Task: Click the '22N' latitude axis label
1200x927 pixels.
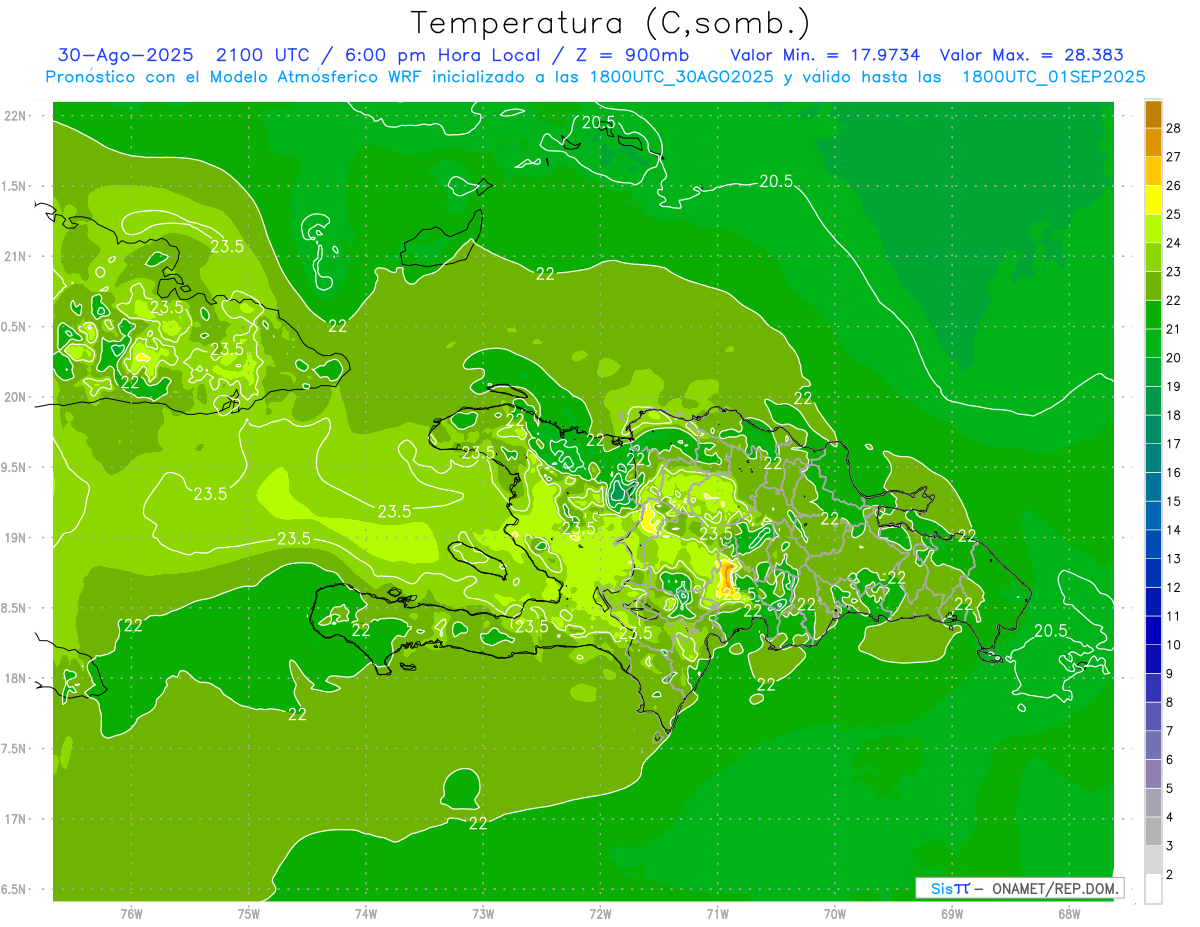Action: (x=15, y=116)
